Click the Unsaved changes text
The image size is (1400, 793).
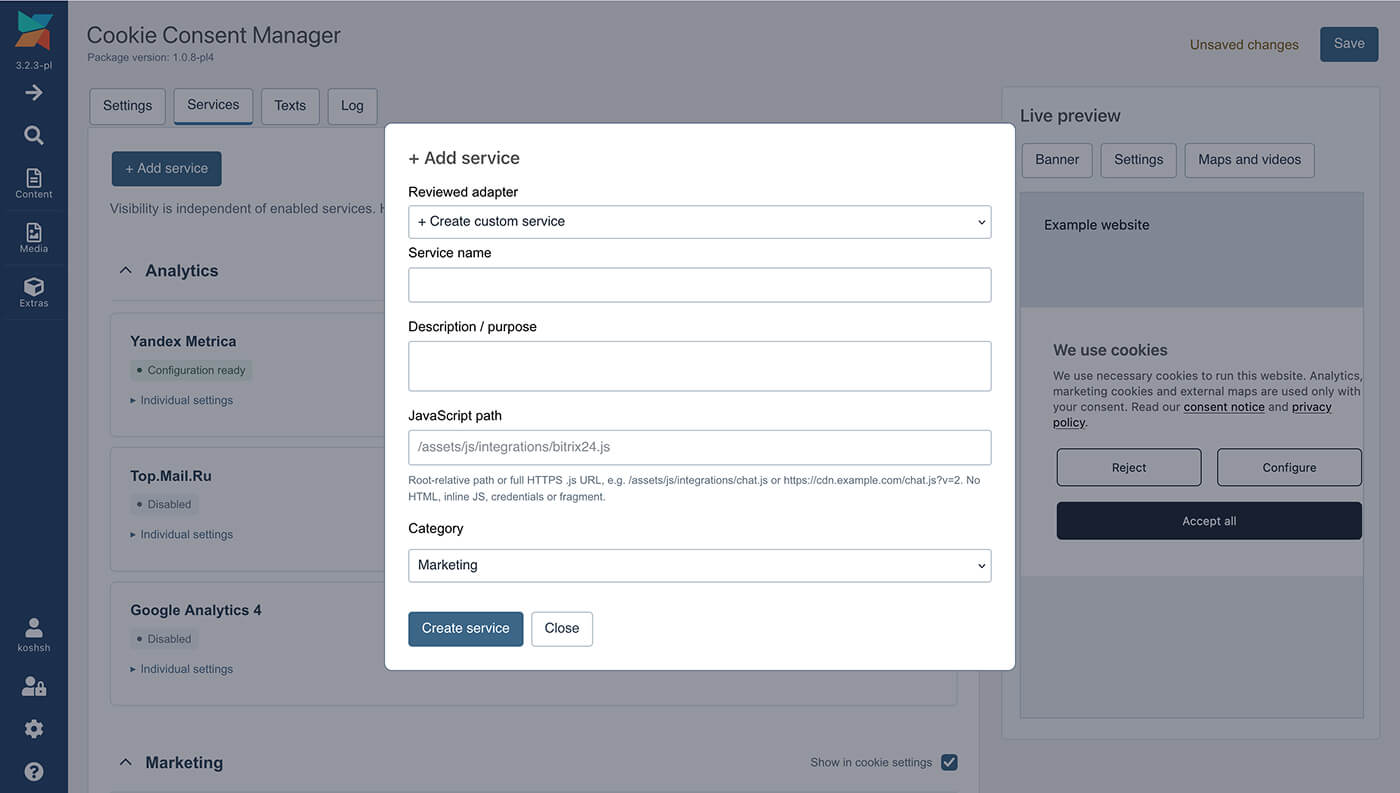1244,45
